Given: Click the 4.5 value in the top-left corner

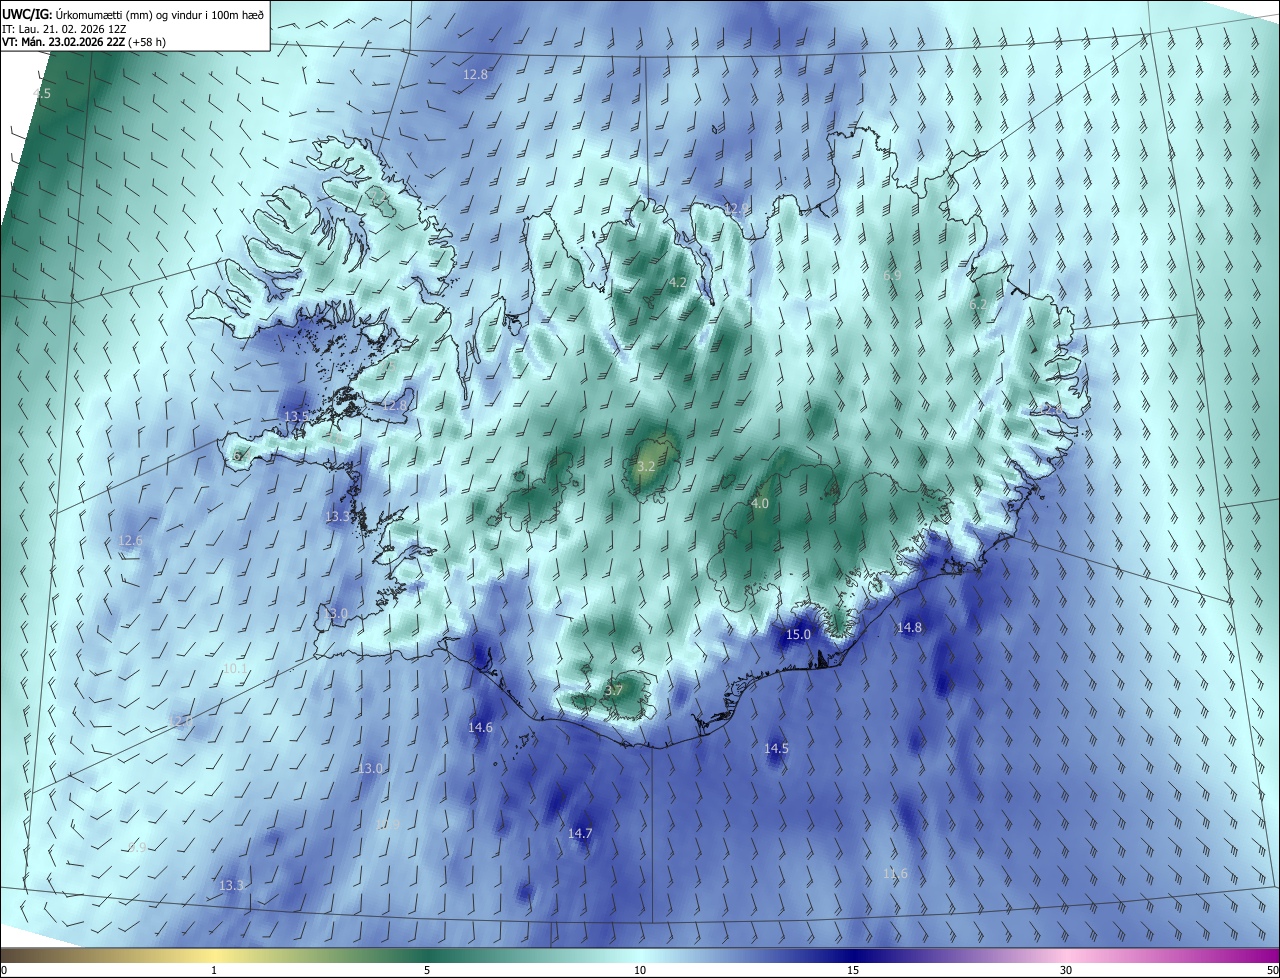Looking at the screenshot, I should (x=42, y=93).
